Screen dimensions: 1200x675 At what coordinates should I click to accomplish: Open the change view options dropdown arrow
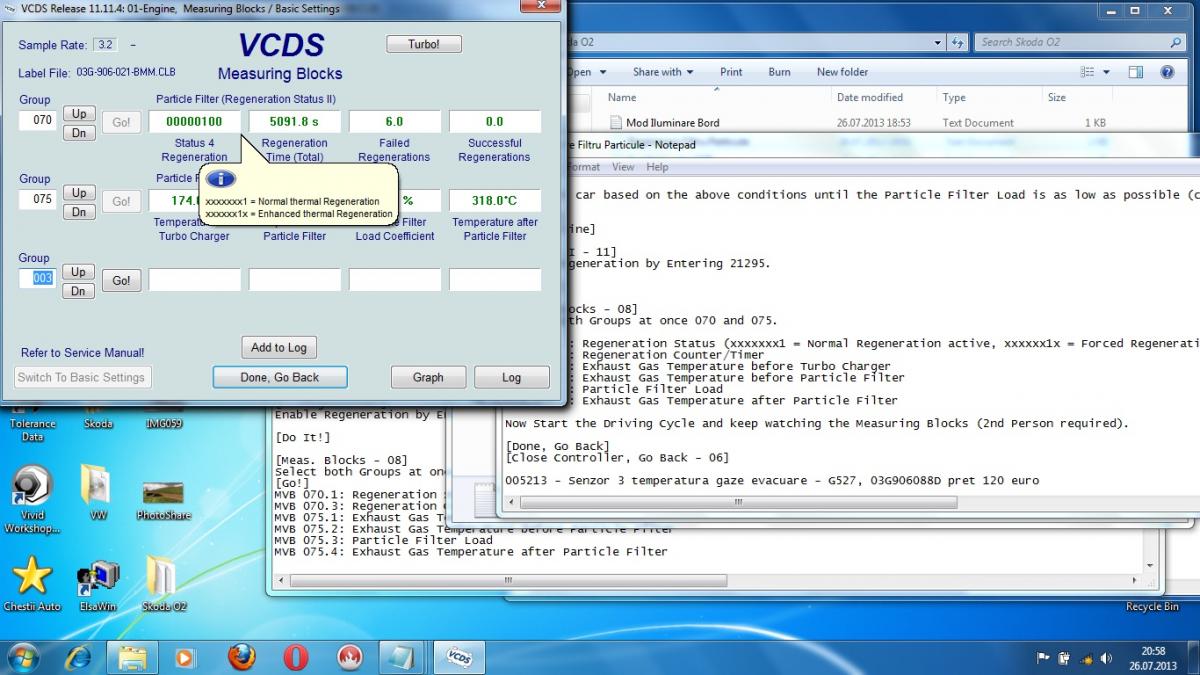coord(1107,72)
